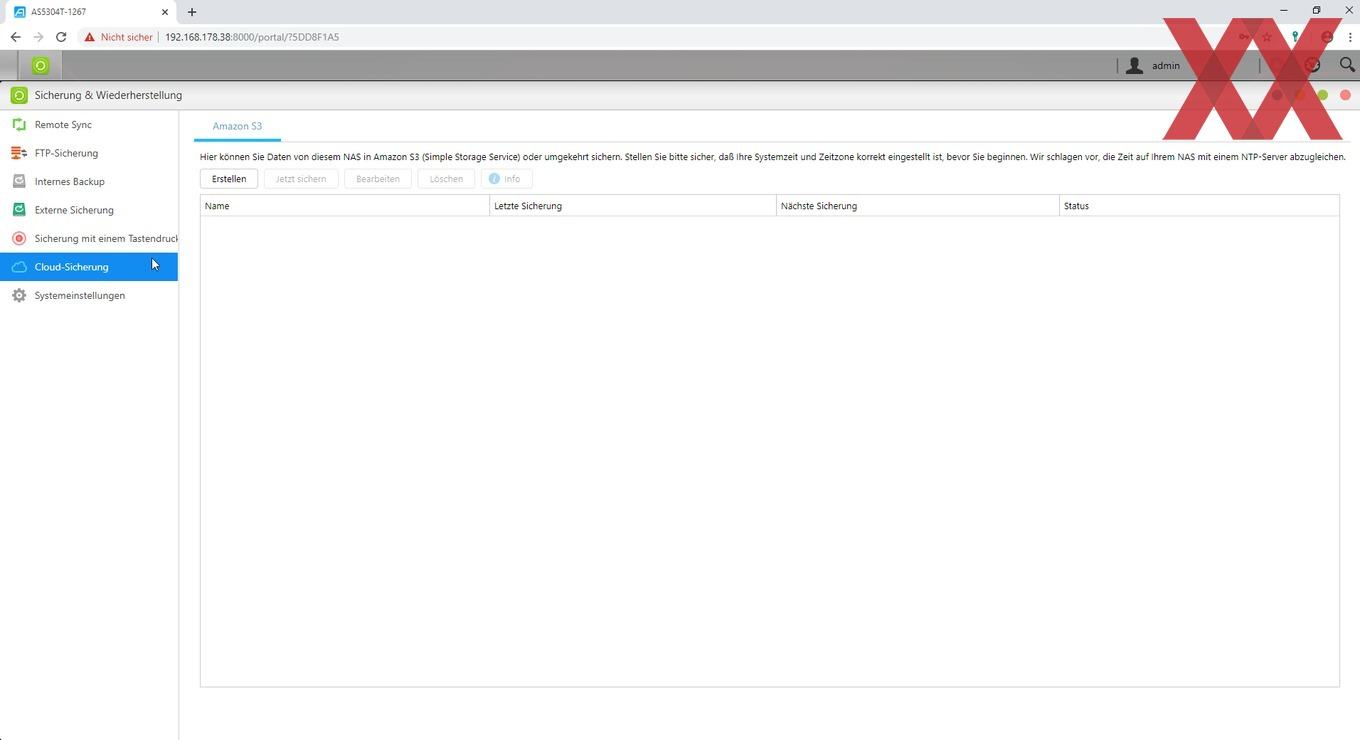The width and height of the screenshot is (1360, 740).
Task: Open the Remote Sync section
Action: pos(89,125)
